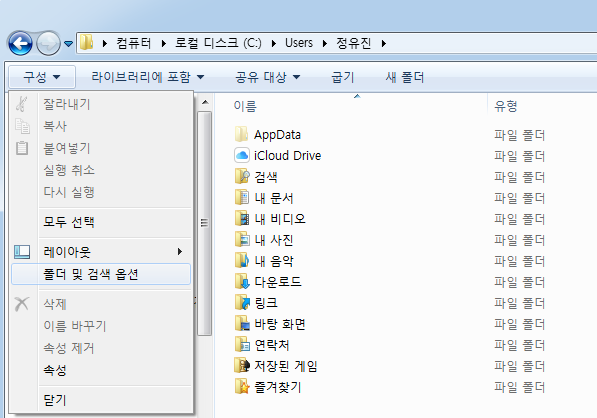Choose 실행 취소 menu entry

[x=101, y=170]
